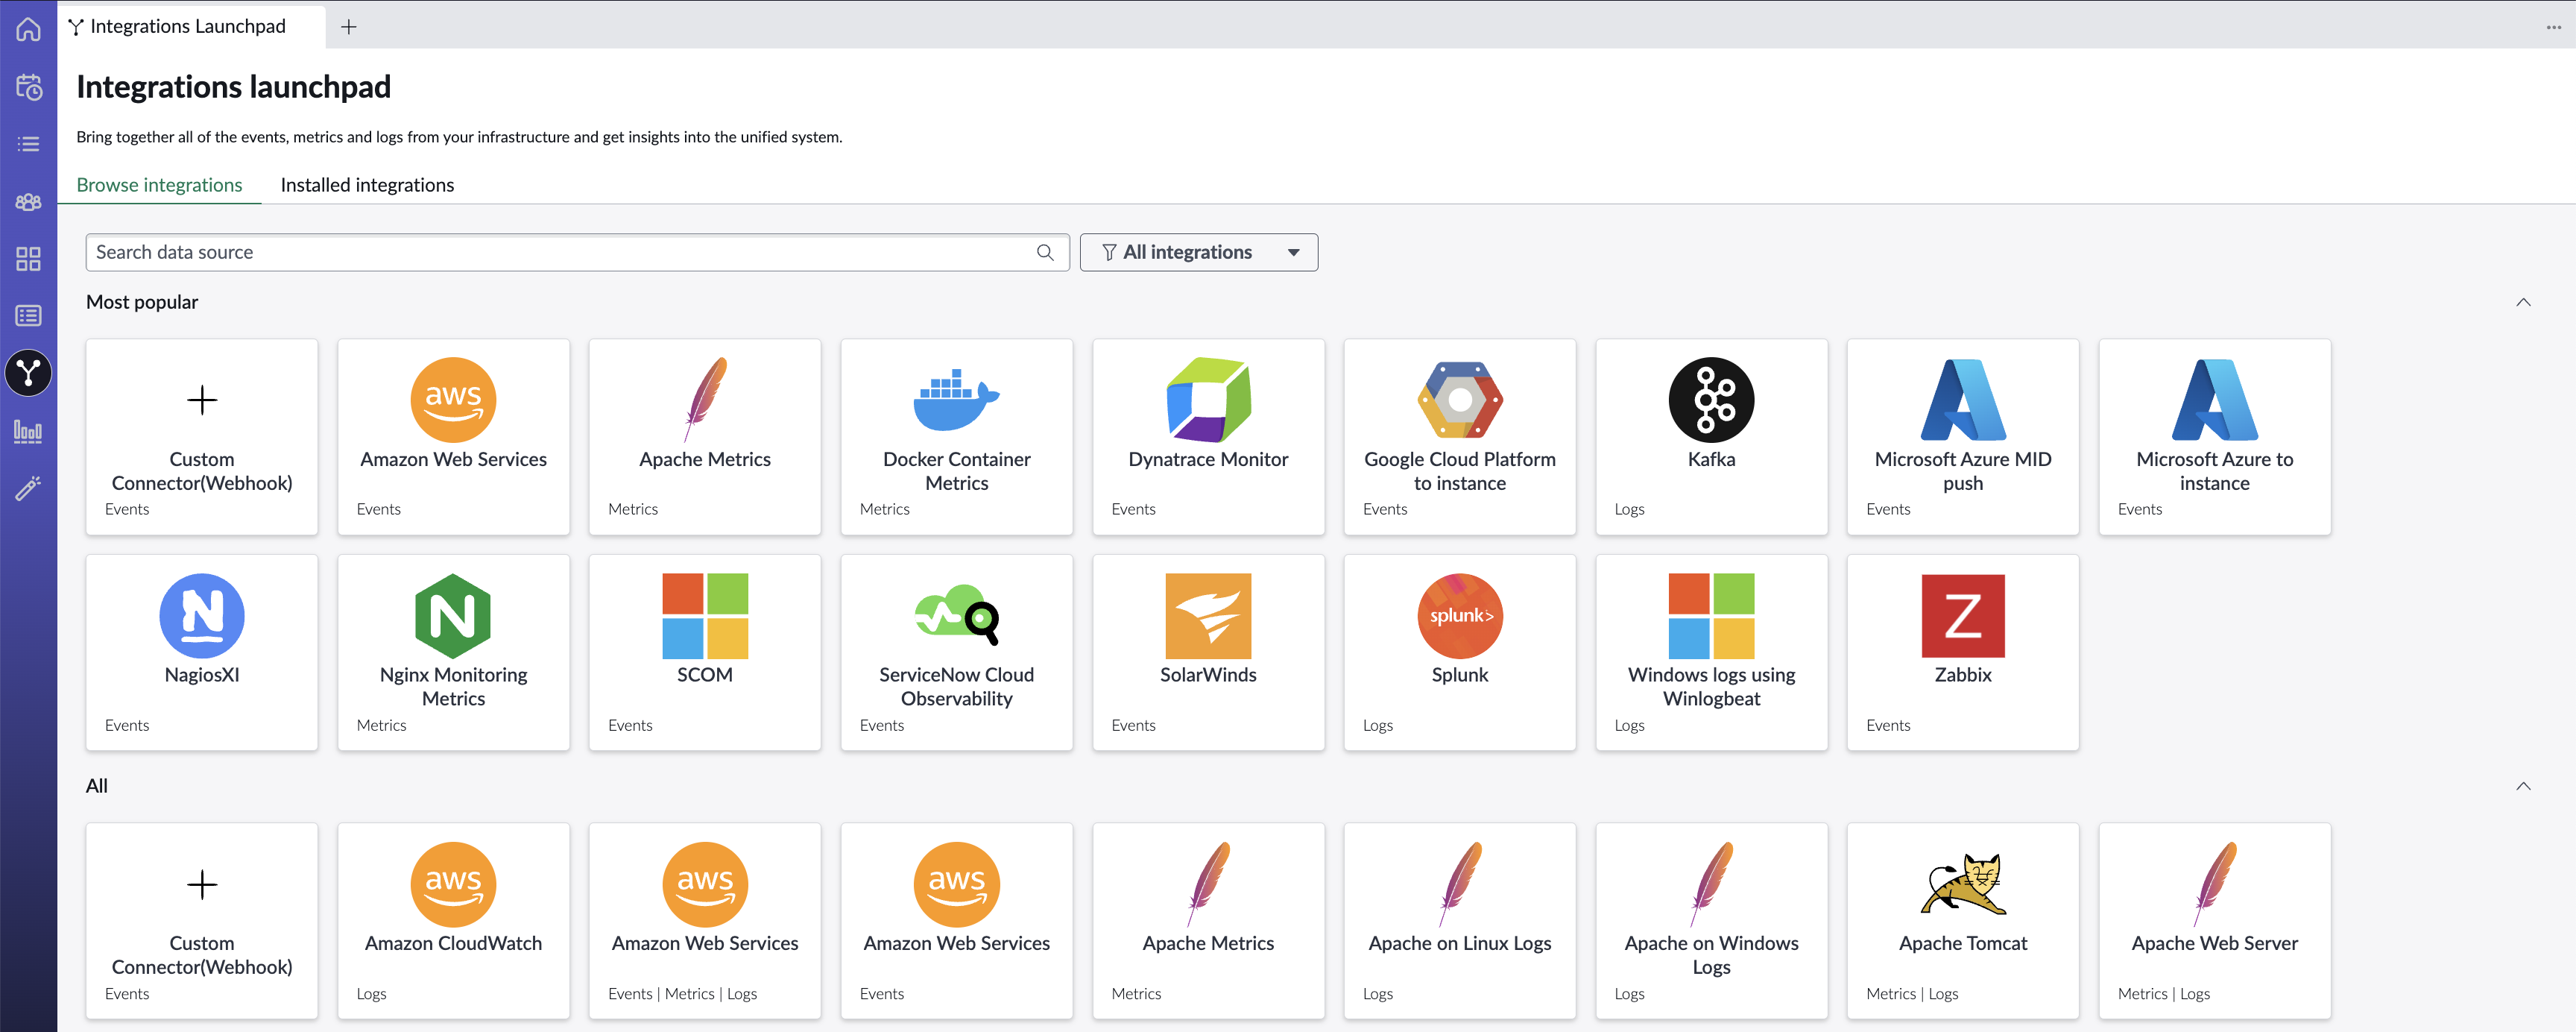
Task: Click the Nginx Monitoring Metrics logo
Action: (453, 616)
